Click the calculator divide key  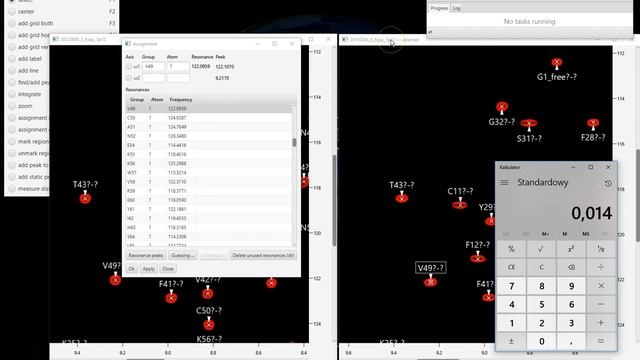point(601,267)
